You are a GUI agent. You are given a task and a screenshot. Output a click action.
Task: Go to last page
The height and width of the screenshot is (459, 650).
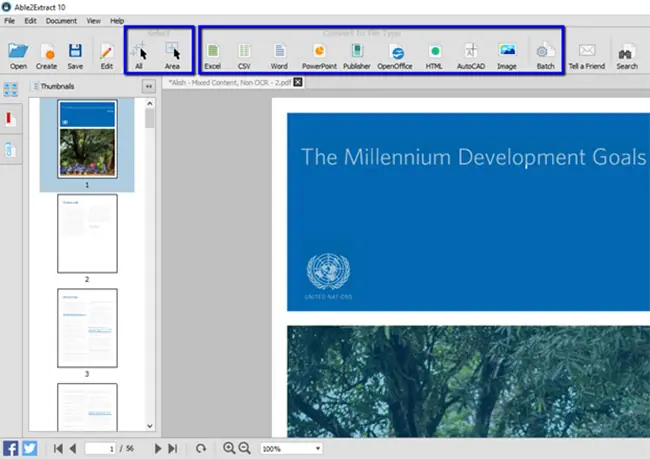[x=173, y=448]
